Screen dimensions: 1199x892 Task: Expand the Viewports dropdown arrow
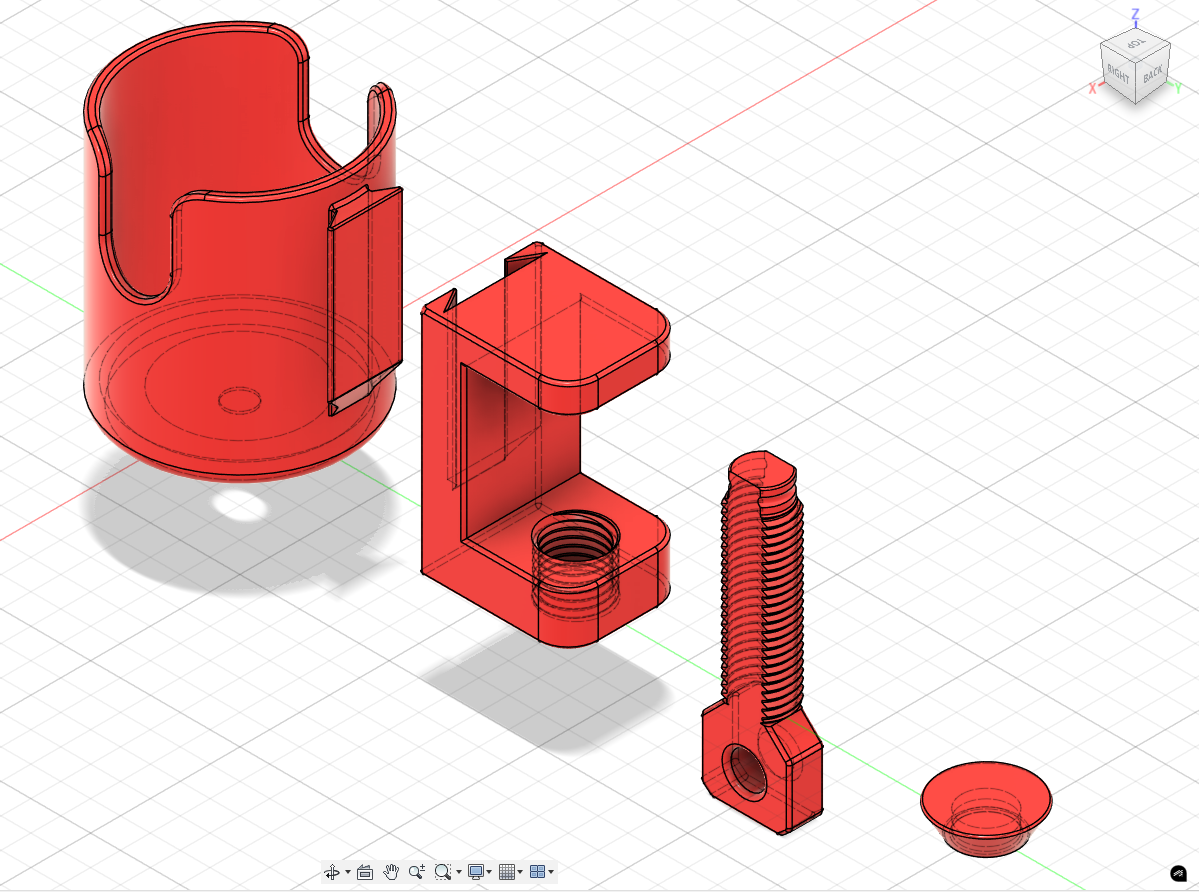pyautogui.click(x=551, y=872)
